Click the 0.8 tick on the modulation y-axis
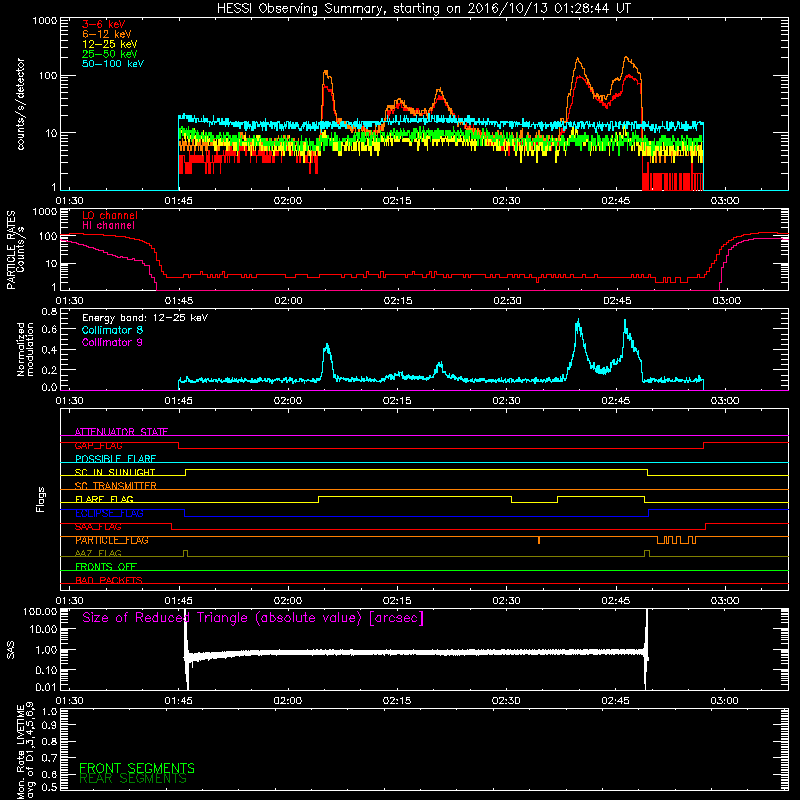This screenshot has height=800, width=800. click(x=49, y=311)
